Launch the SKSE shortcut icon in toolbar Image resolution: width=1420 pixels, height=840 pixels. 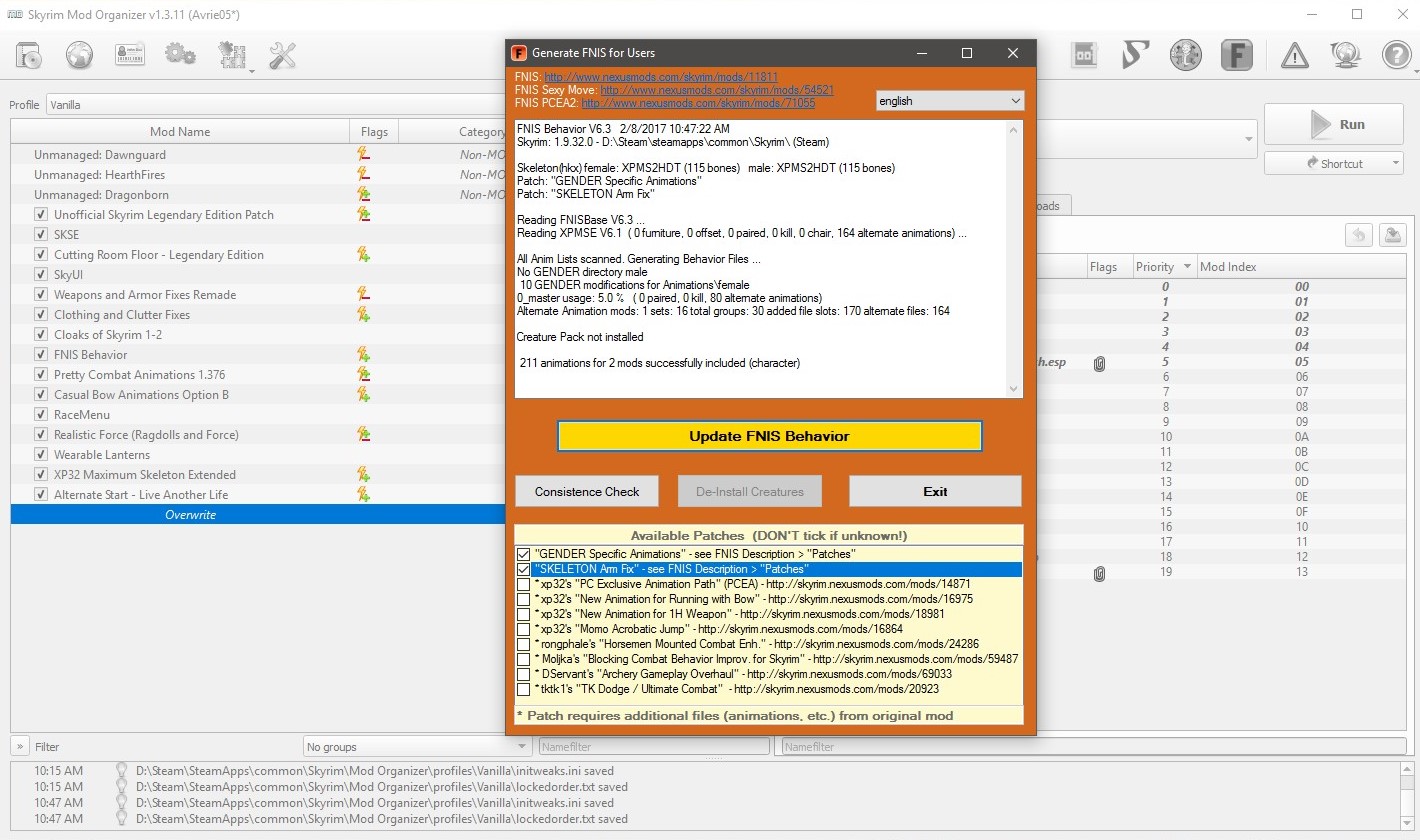tap(1135, 55)
